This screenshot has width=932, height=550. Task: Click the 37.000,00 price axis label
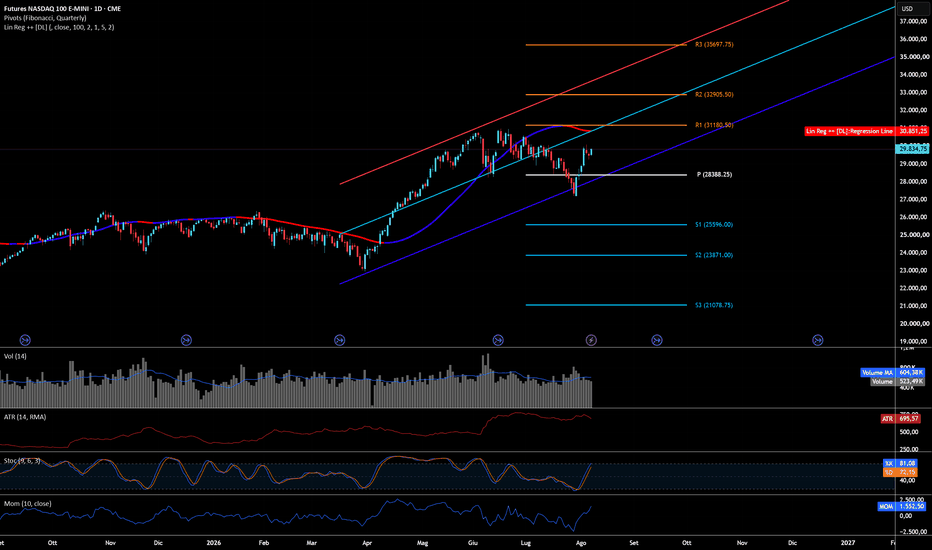(914, 21)
